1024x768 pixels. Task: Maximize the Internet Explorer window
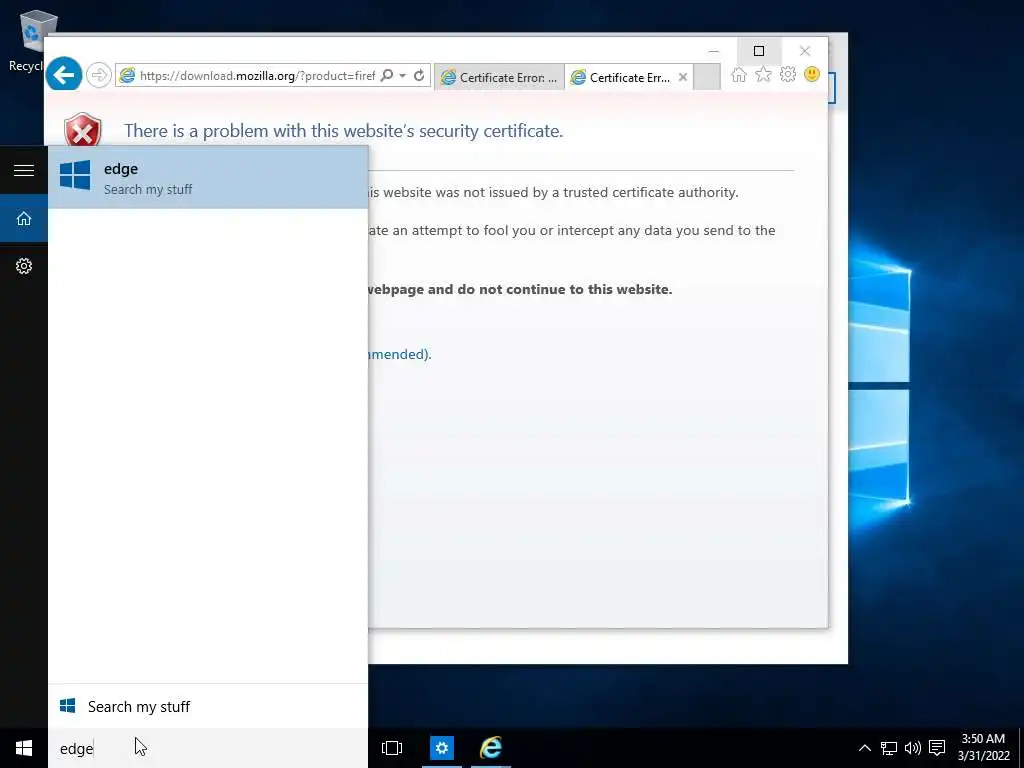759,51
